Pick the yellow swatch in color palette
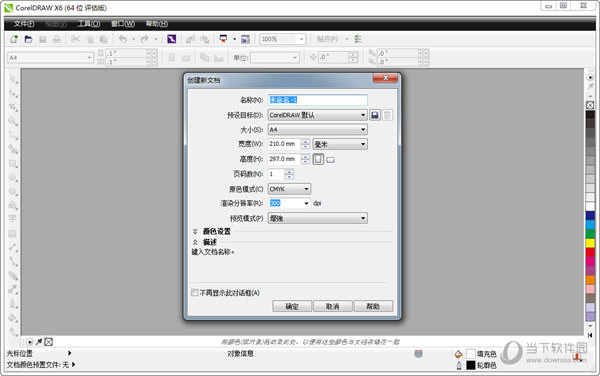This screenshot has width=600, height=376. (590, 243)
